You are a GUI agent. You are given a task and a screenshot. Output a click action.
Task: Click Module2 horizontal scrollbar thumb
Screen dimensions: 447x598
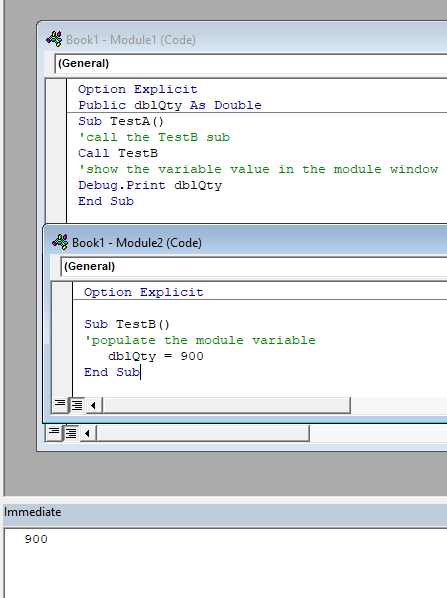[x=227, y=405]
